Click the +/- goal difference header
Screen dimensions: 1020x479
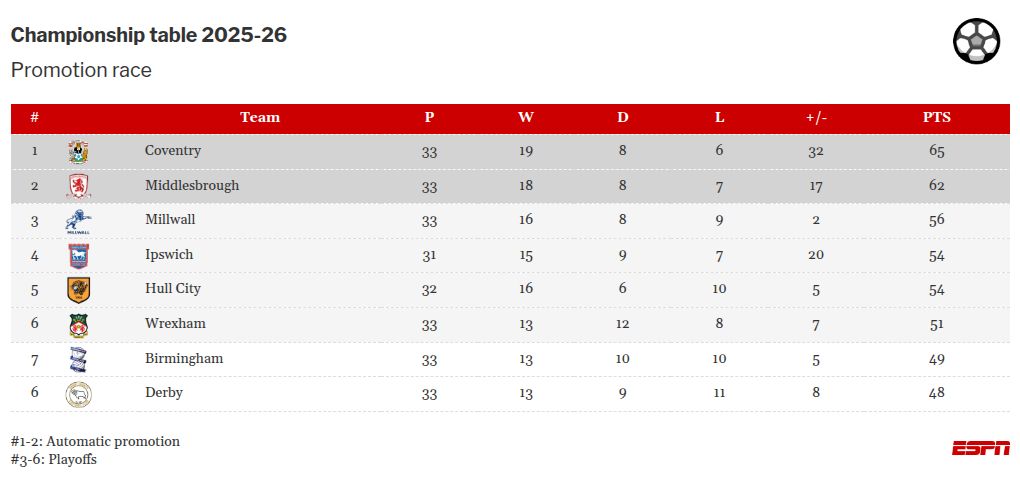click(816, 117)
